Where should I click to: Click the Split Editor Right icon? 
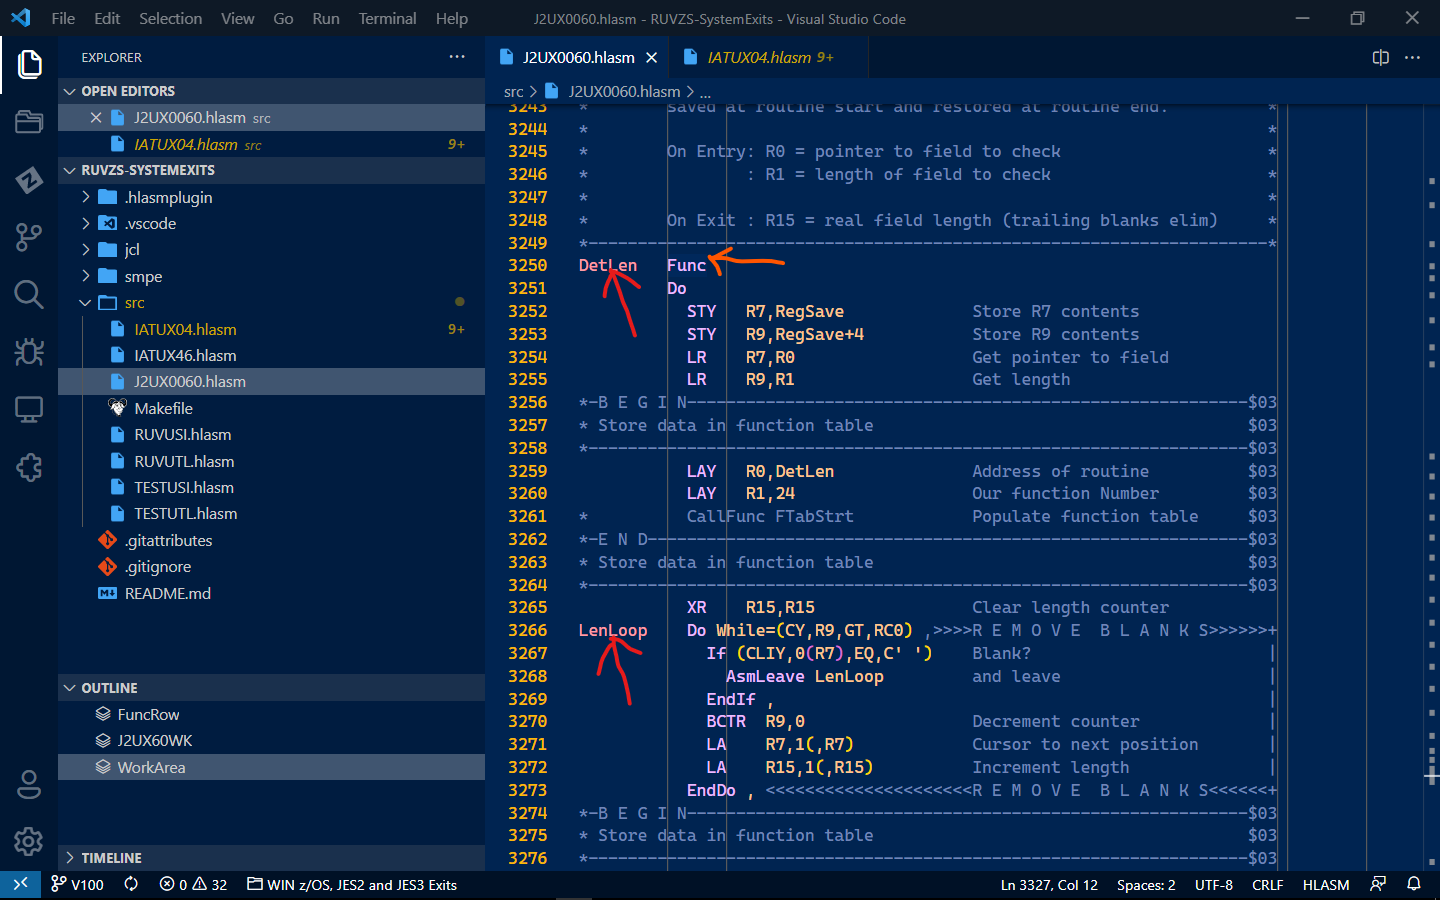pos(1381,58)
